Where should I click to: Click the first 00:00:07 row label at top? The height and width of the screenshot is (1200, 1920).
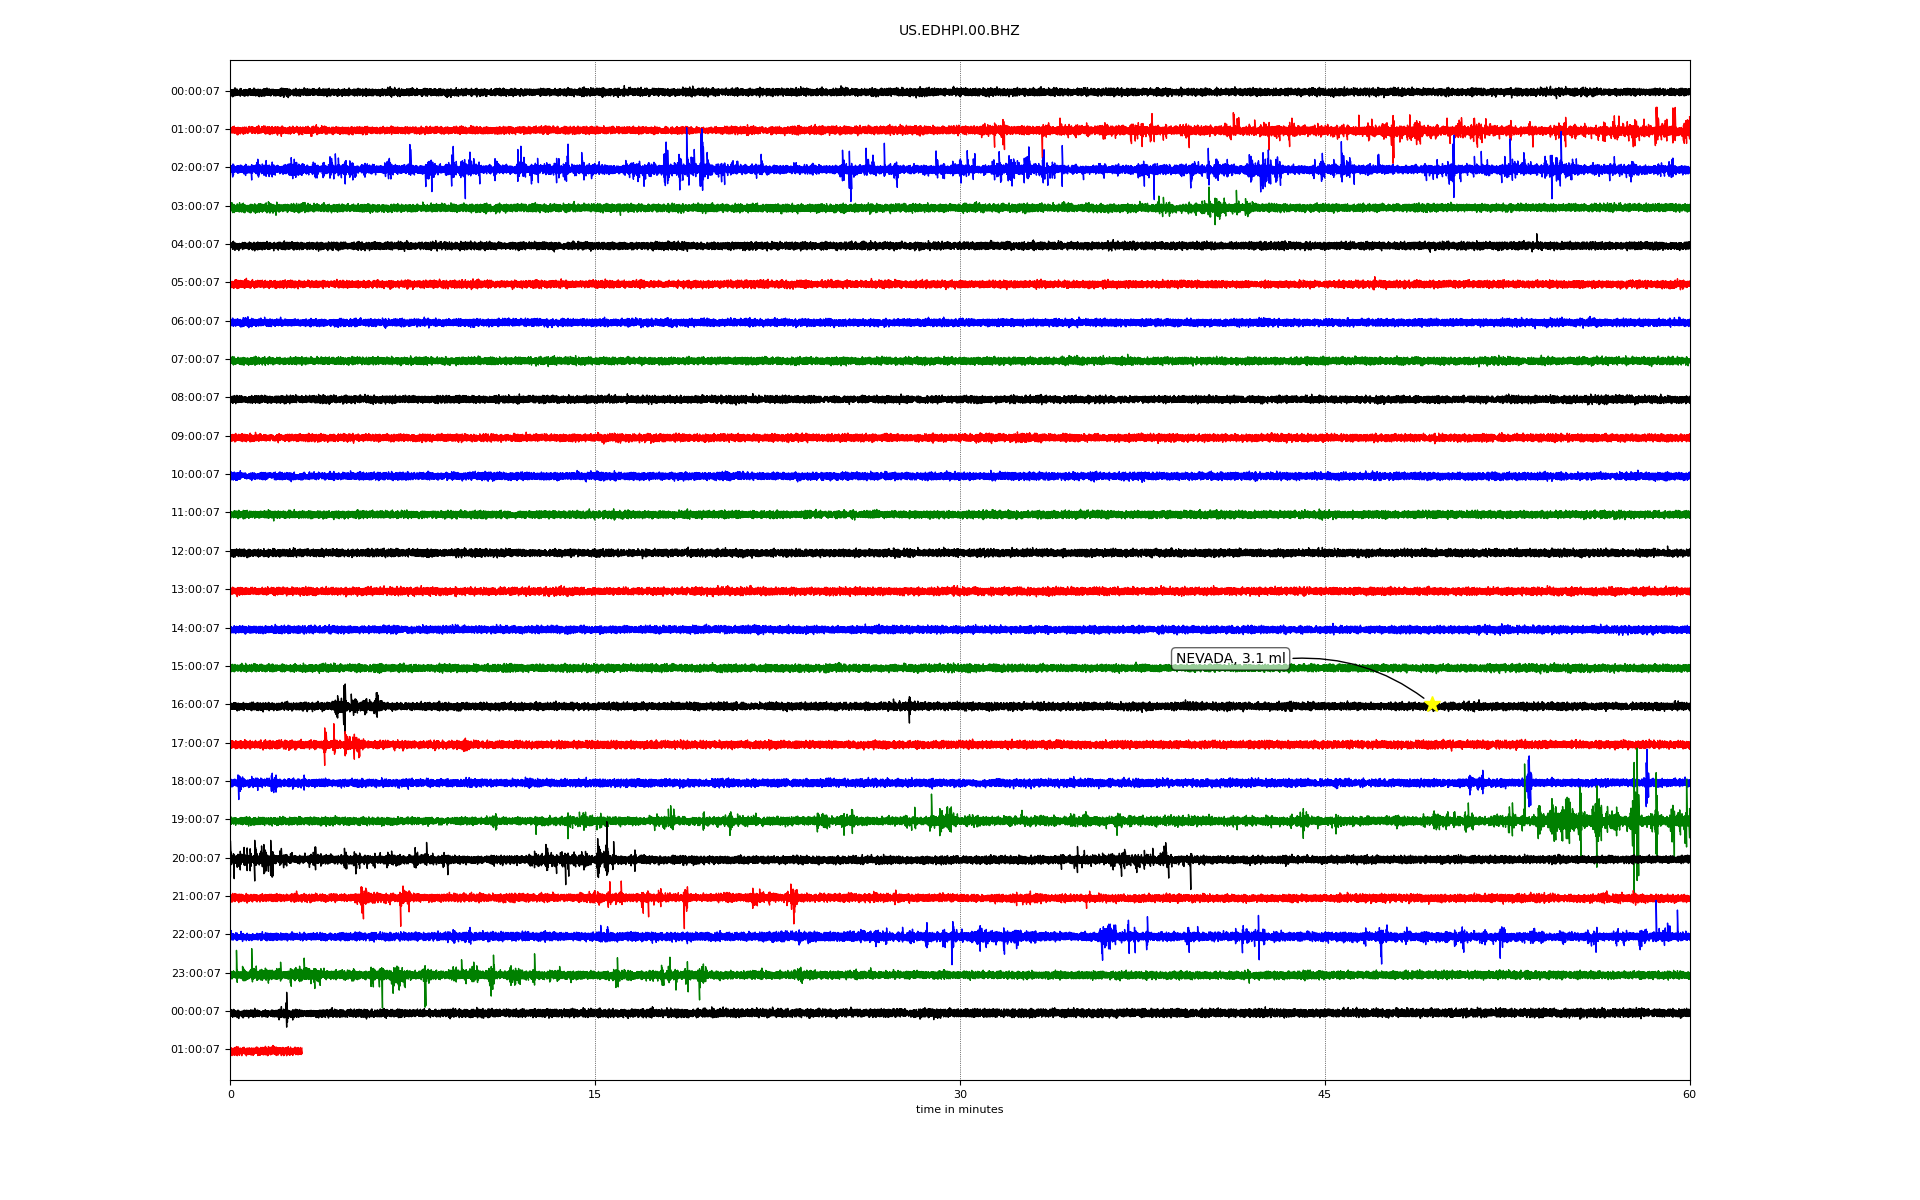tap(195, 92)
